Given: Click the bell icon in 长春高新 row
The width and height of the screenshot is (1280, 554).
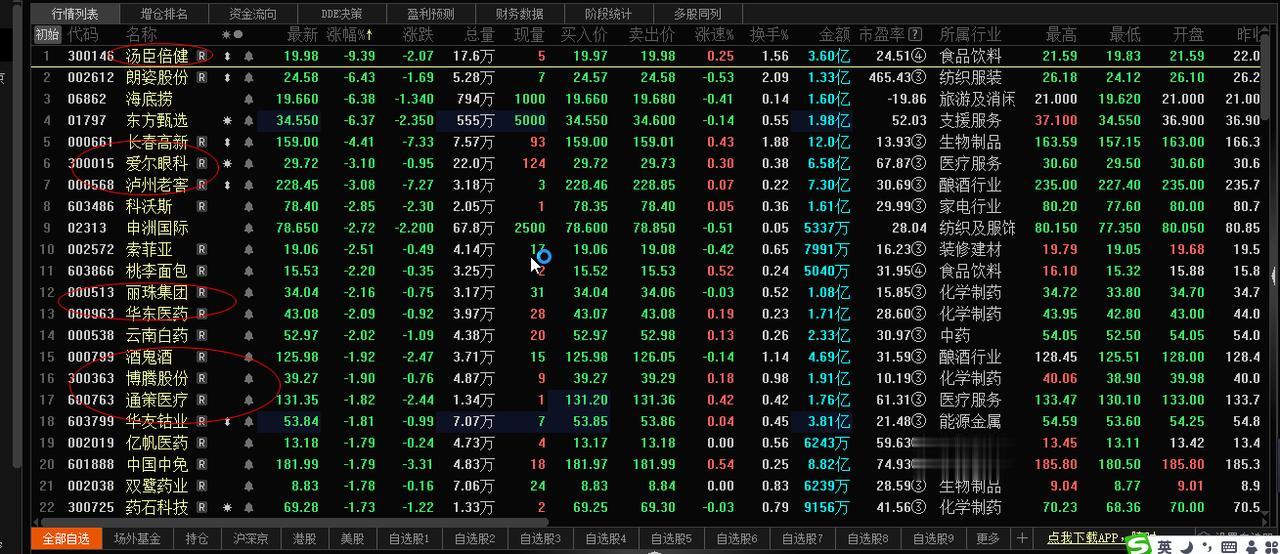Looking at the screenshot, I should click(x=248, y=142).
